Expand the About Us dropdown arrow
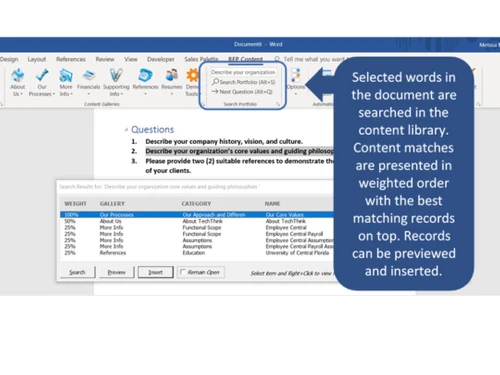The width and height of the screenshot is (500, 375). click(x=22, y=94)
